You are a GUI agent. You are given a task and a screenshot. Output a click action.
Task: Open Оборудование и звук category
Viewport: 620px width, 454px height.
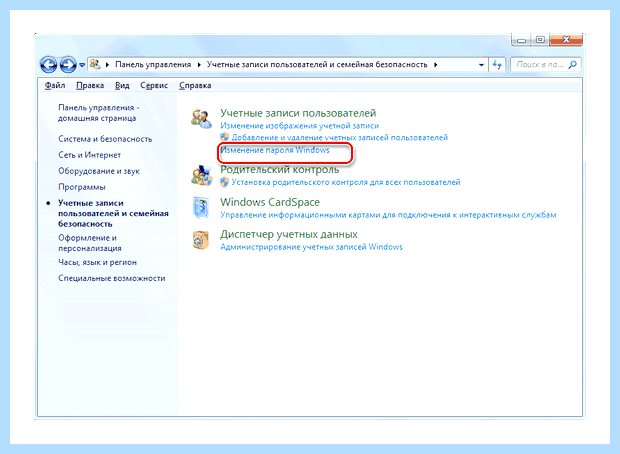99,171
